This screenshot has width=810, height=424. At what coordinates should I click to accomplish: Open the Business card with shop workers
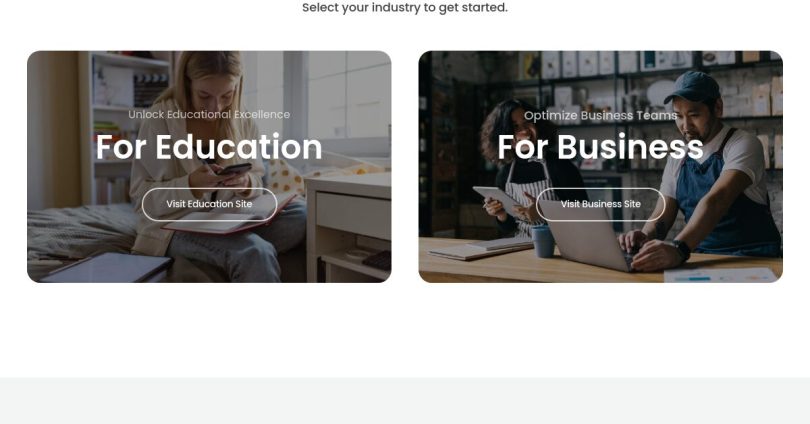pyautogui.click(x=600, y=166)
